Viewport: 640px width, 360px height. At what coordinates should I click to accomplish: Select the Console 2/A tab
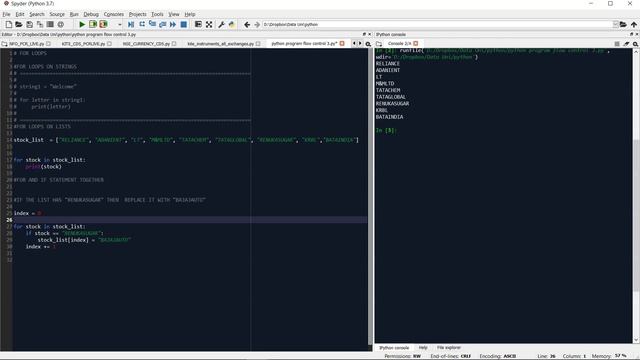399,44
